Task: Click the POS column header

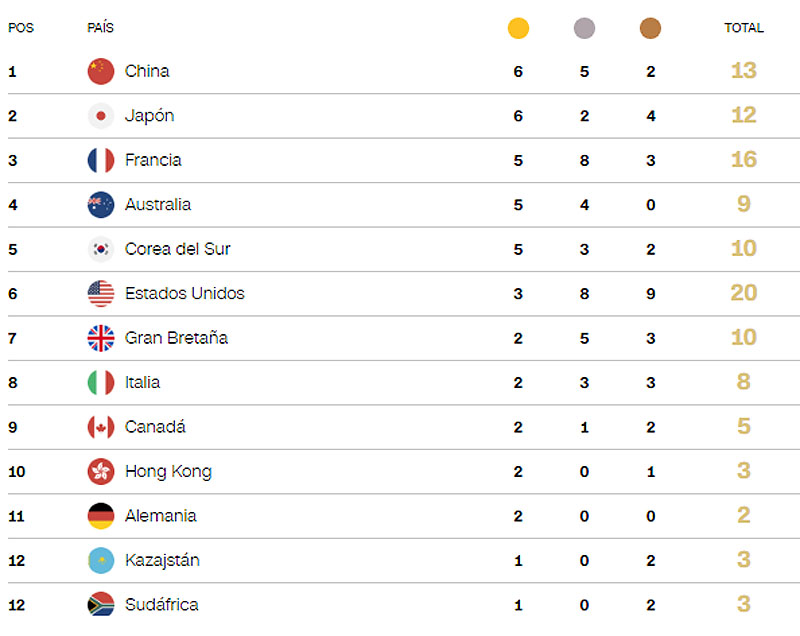Action: (21, 28)
